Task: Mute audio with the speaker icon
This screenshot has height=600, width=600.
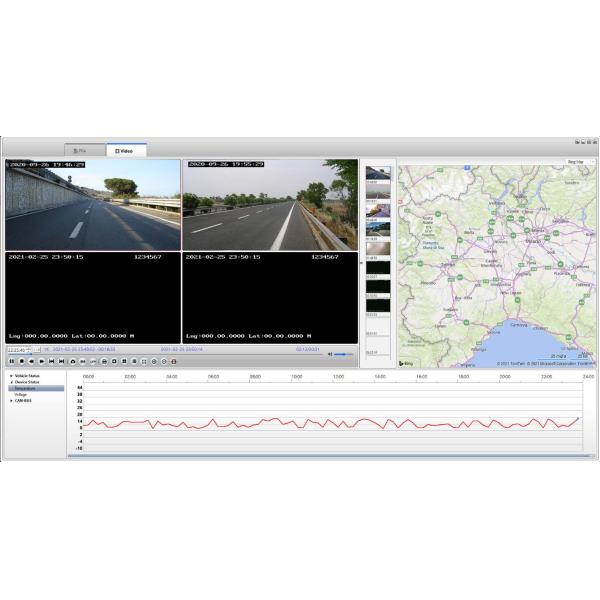Action: point(326,354)
